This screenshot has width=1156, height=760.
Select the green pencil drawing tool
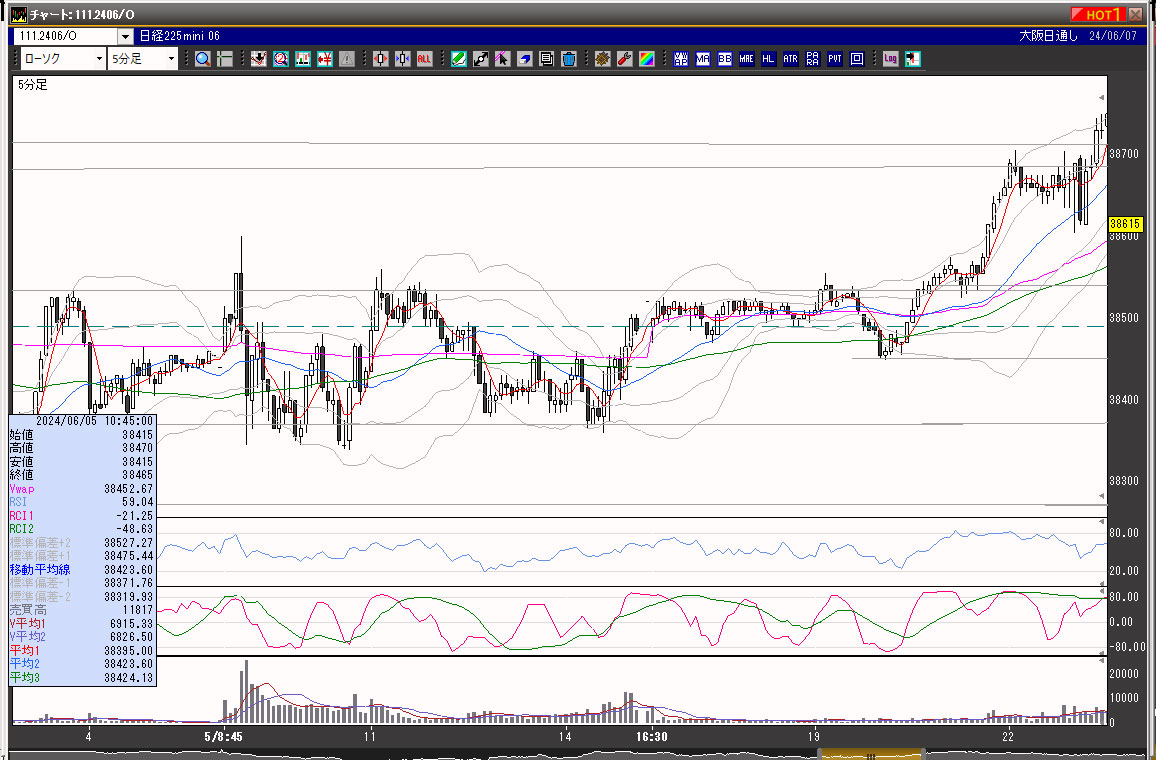click(x=458, y=59)
